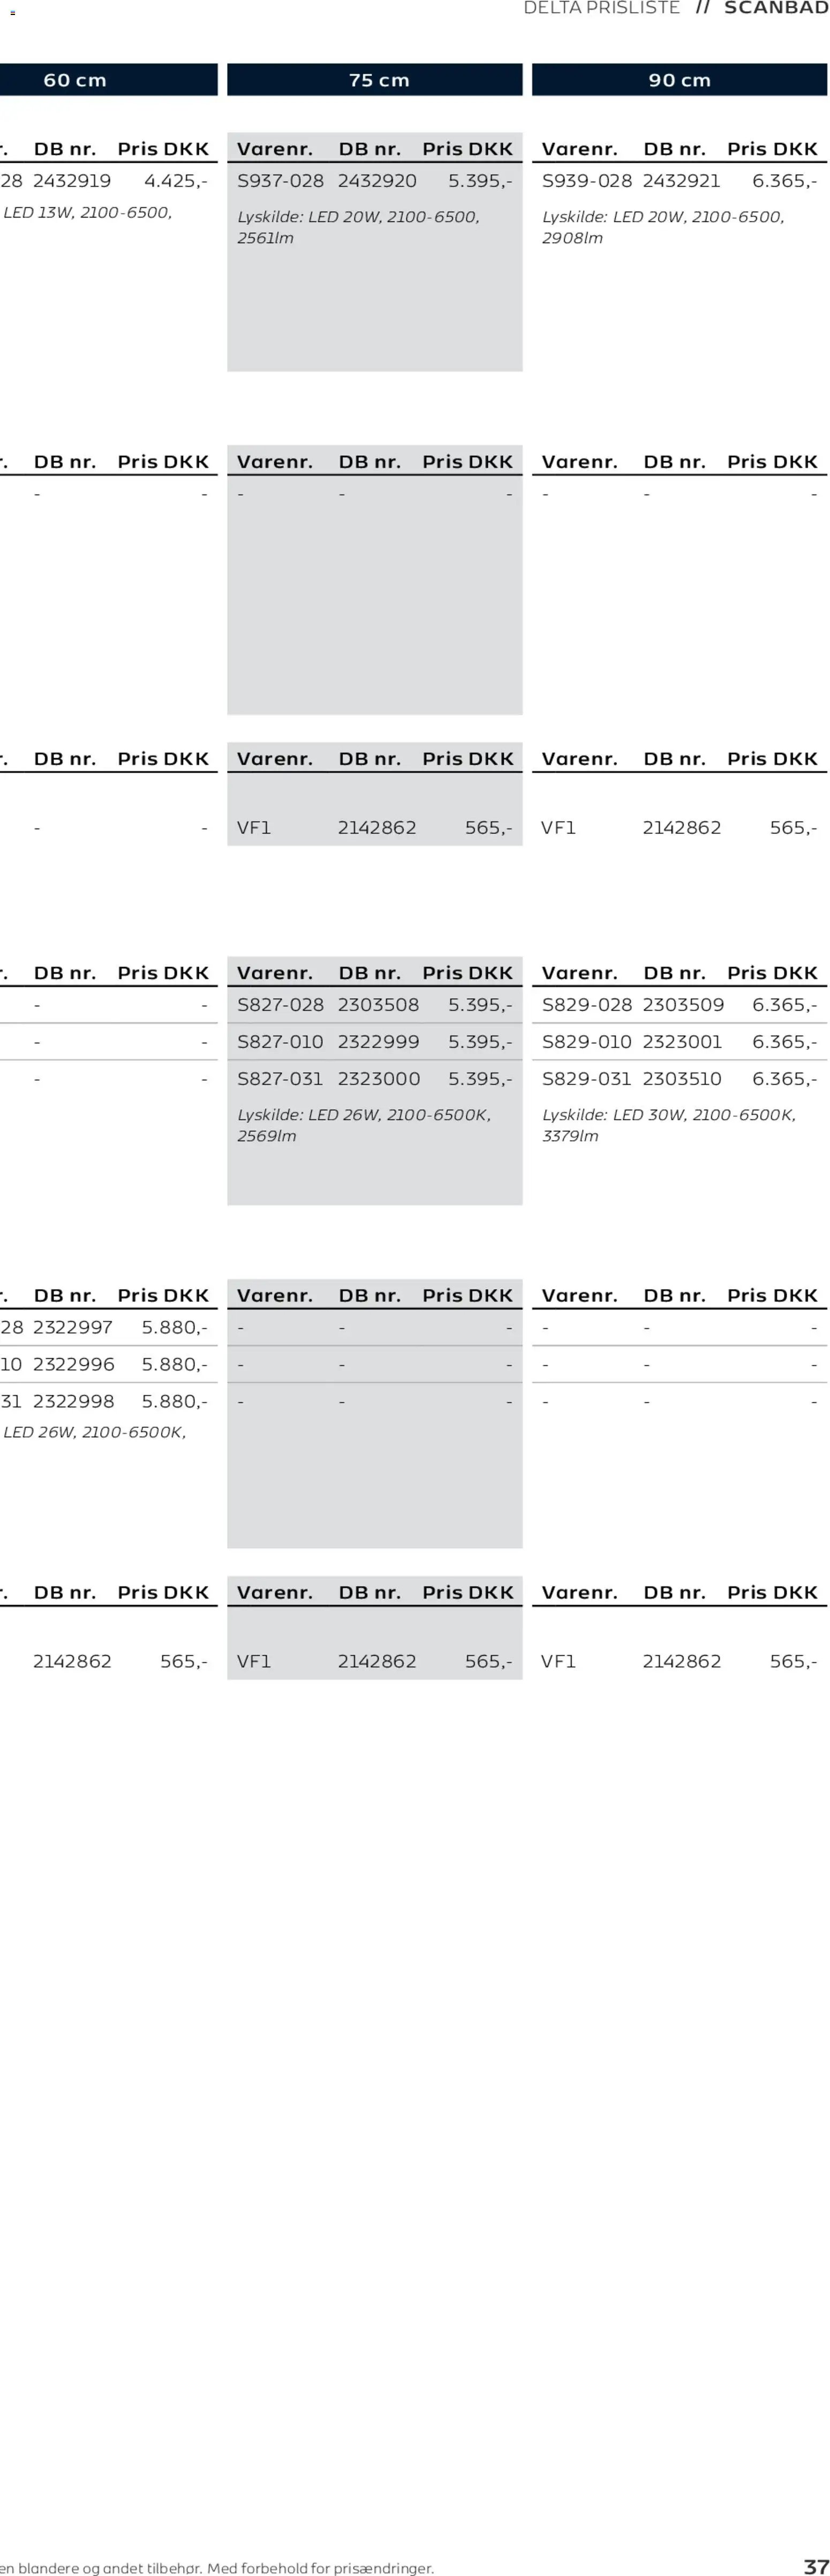
Task: Click the SCANBAD title in page header
Action: (x=775, y=8)
